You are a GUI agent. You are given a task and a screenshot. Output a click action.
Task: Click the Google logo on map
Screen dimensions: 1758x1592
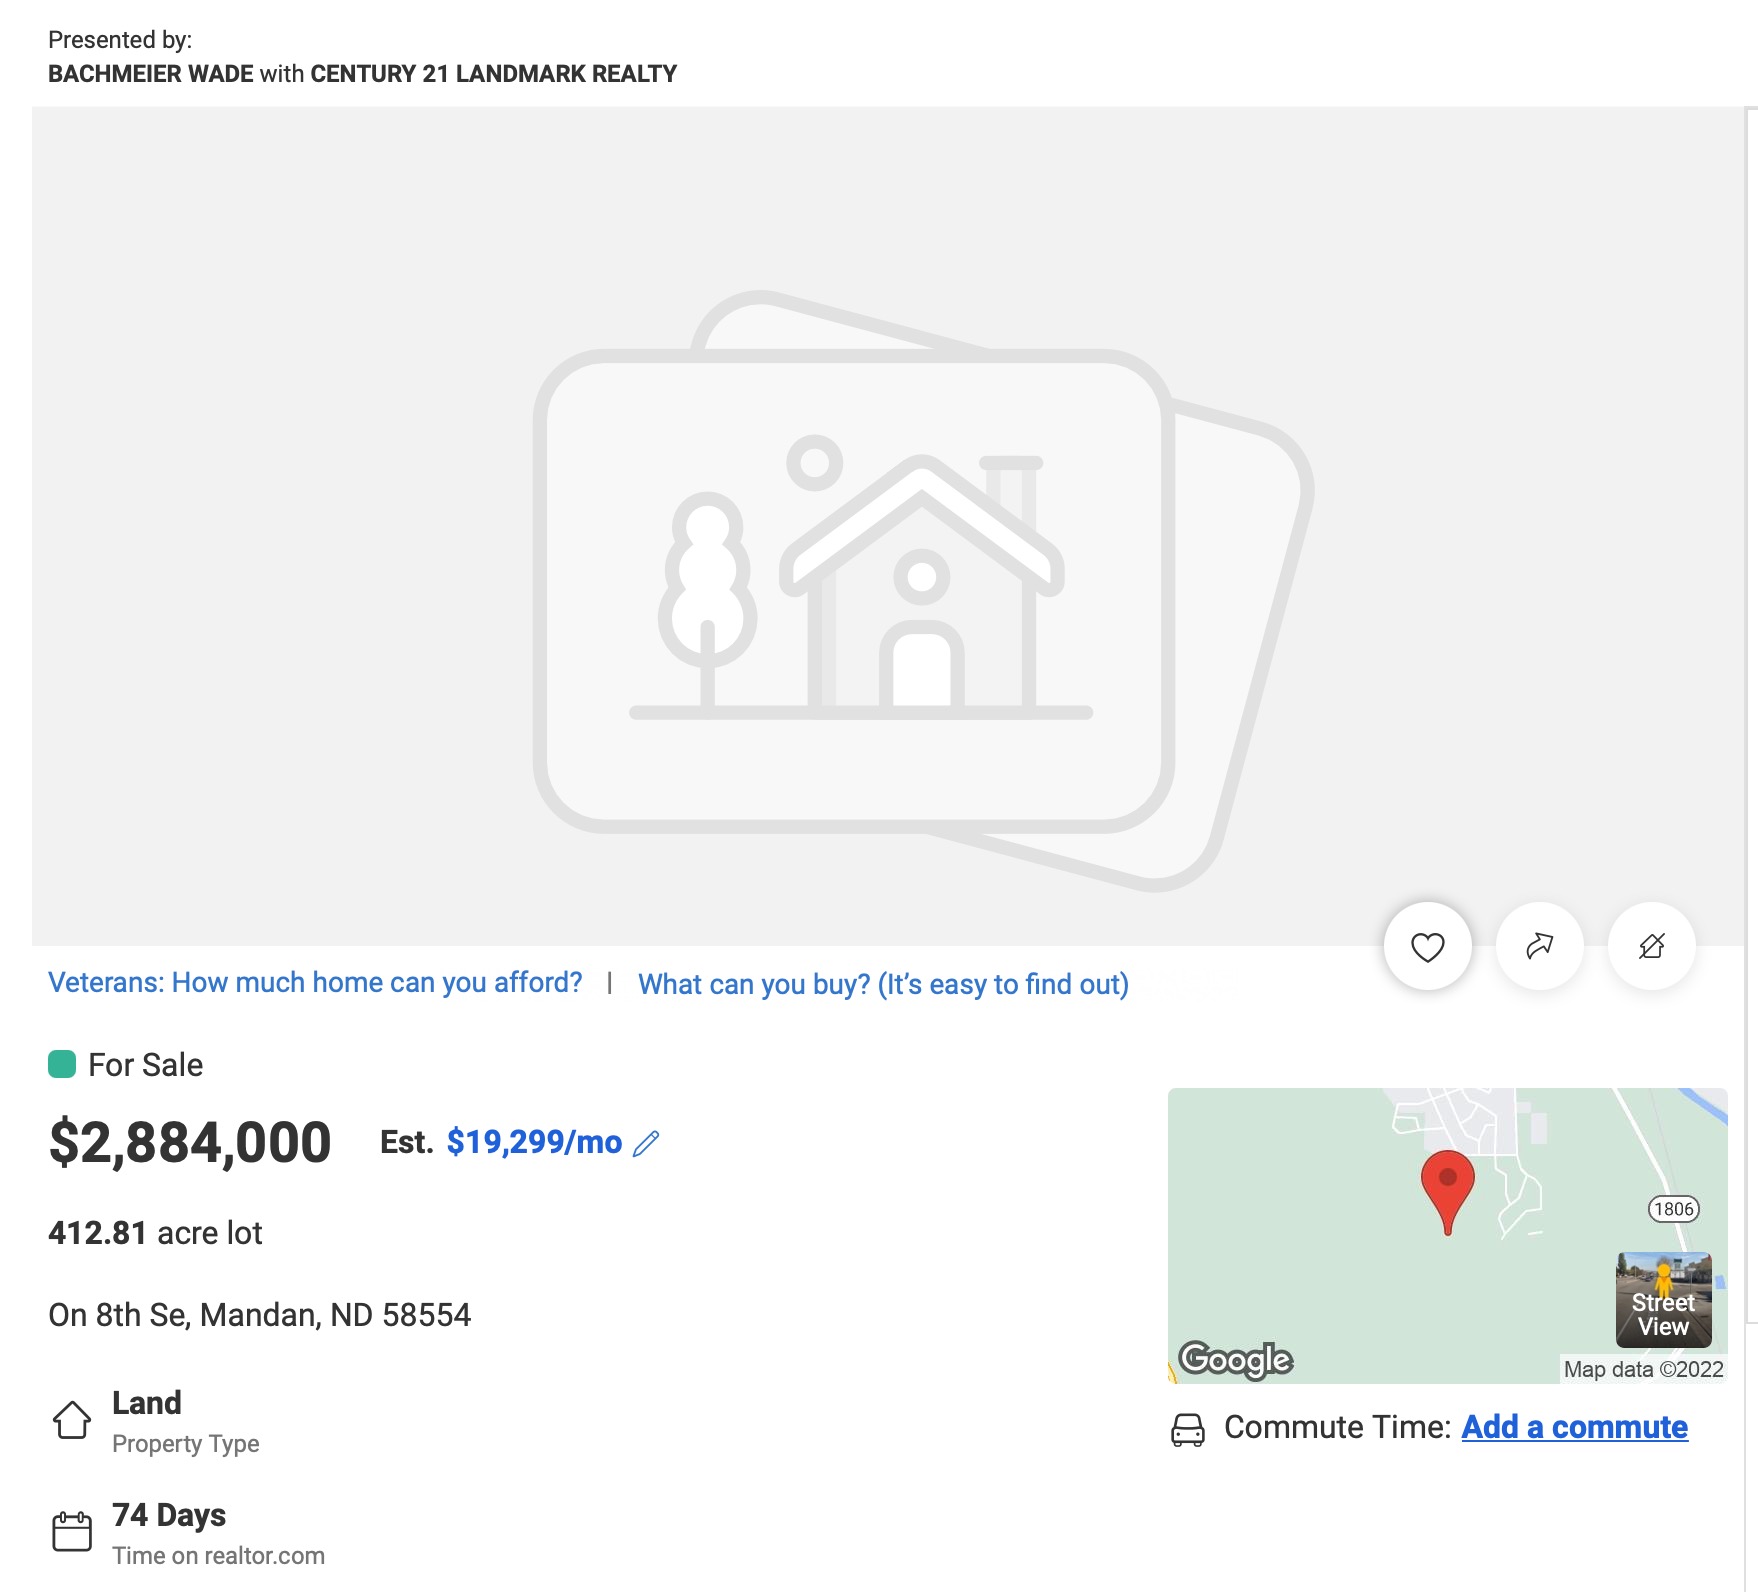click(x=1235, y=1360)
